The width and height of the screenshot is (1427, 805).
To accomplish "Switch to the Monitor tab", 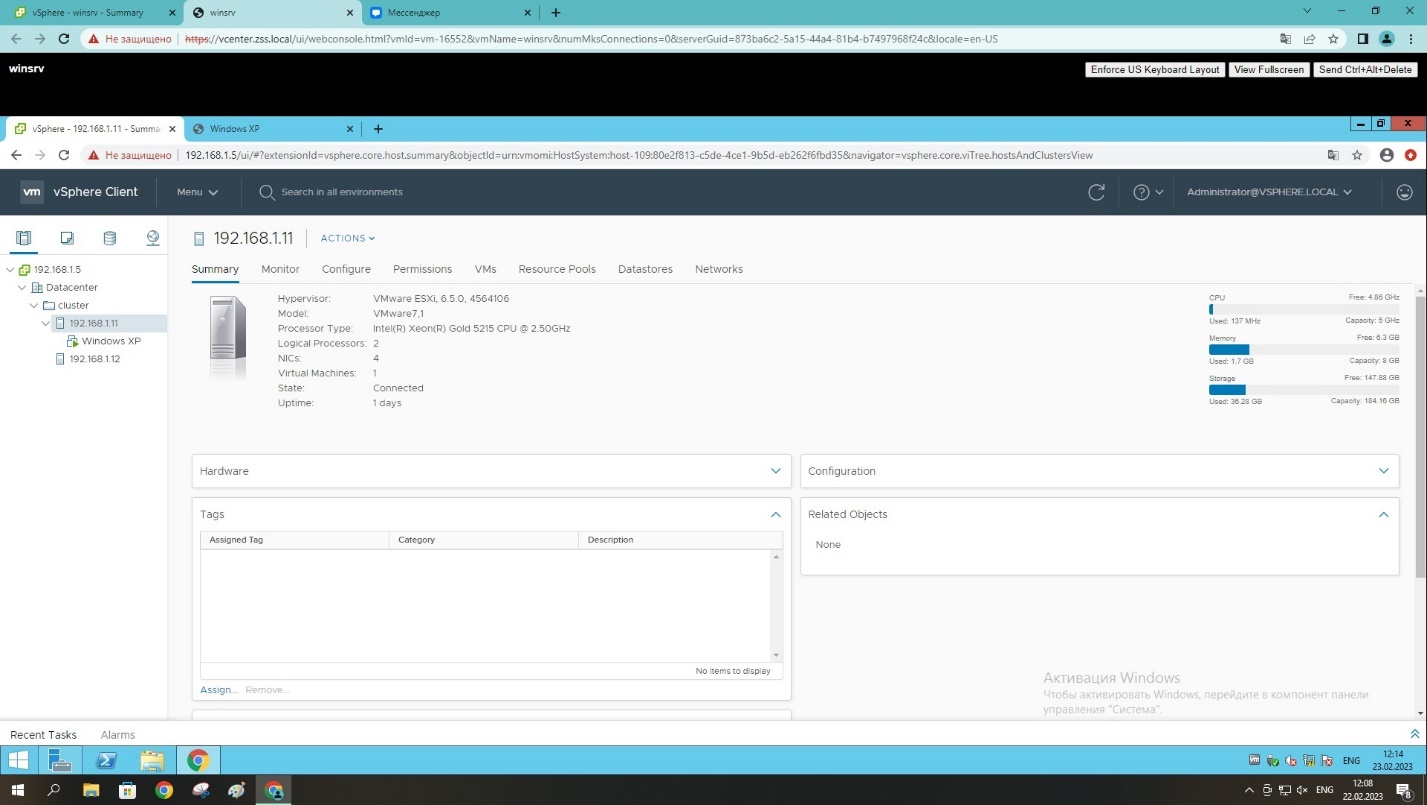I will 280,269.
